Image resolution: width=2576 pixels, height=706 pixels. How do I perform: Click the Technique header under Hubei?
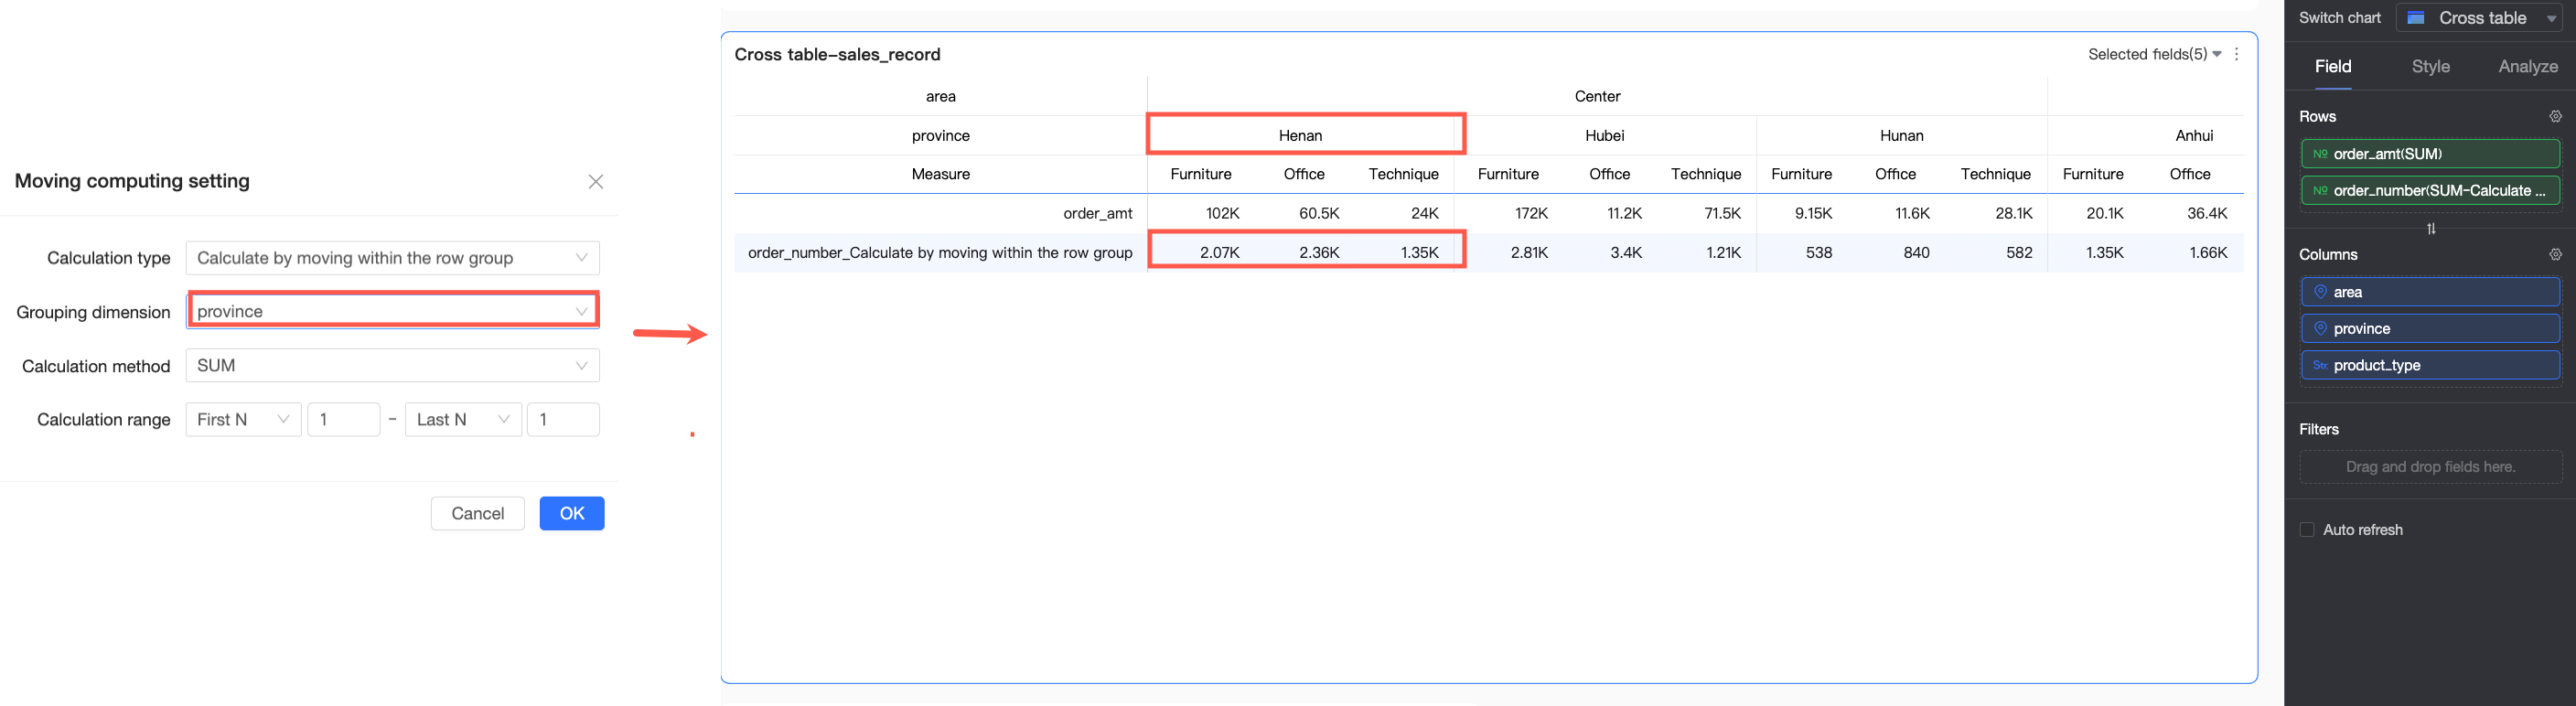(1706, 174)
